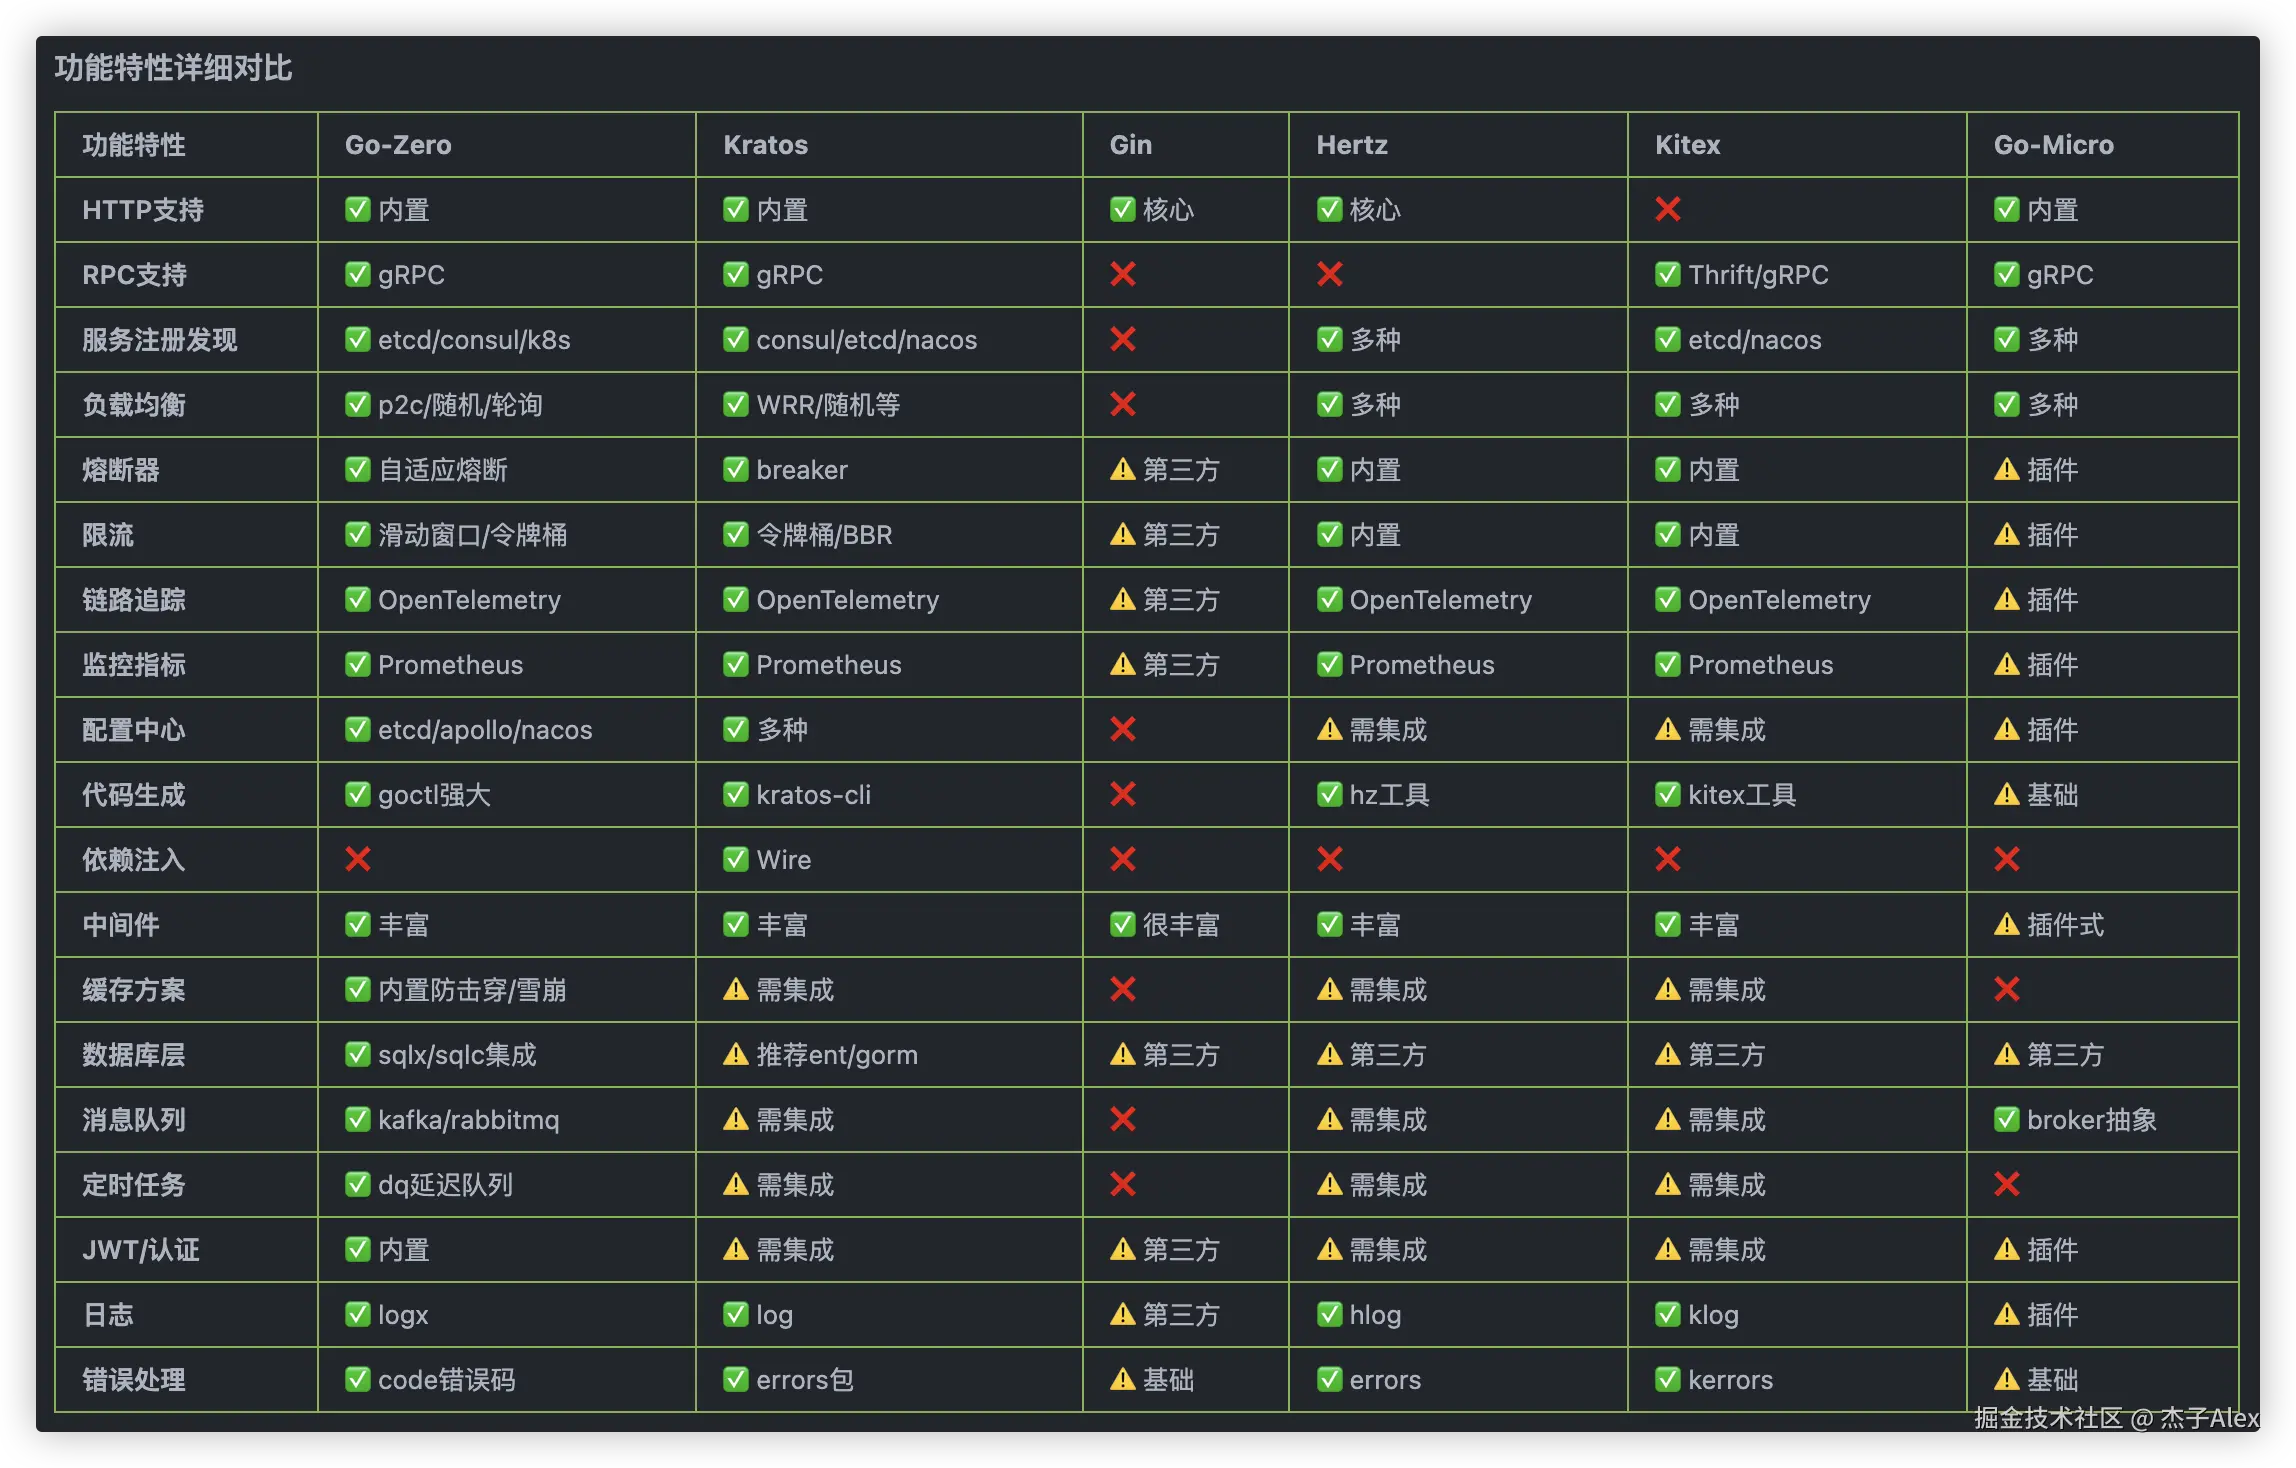
Task: Click green checkmark beside Thrift/gRPC
Action: coord(1667,274)
